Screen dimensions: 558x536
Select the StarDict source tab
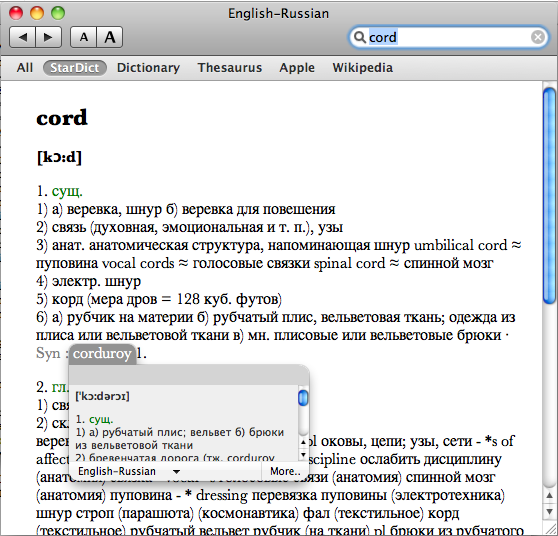(75, 68)
